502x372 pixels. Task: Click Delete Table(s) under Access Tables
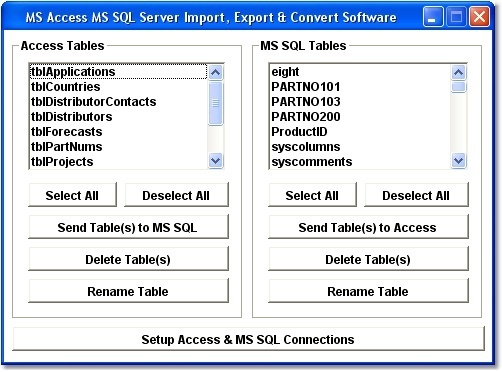click(x=128, y=259)
